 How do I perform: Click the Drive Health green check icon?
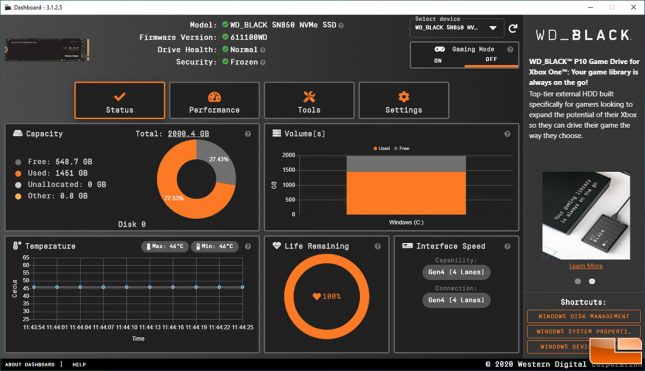[225, 49]
